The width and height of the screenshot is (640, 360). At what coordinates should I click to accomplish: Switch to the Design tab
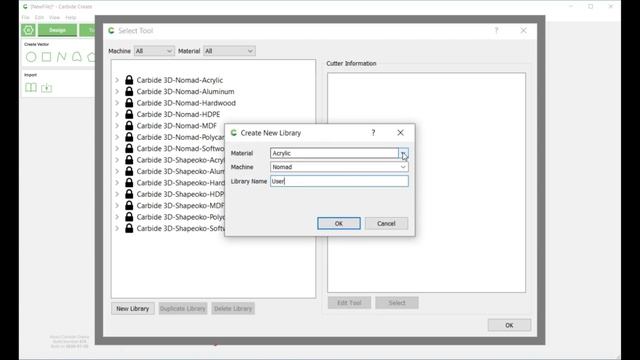tap(57, 30)
